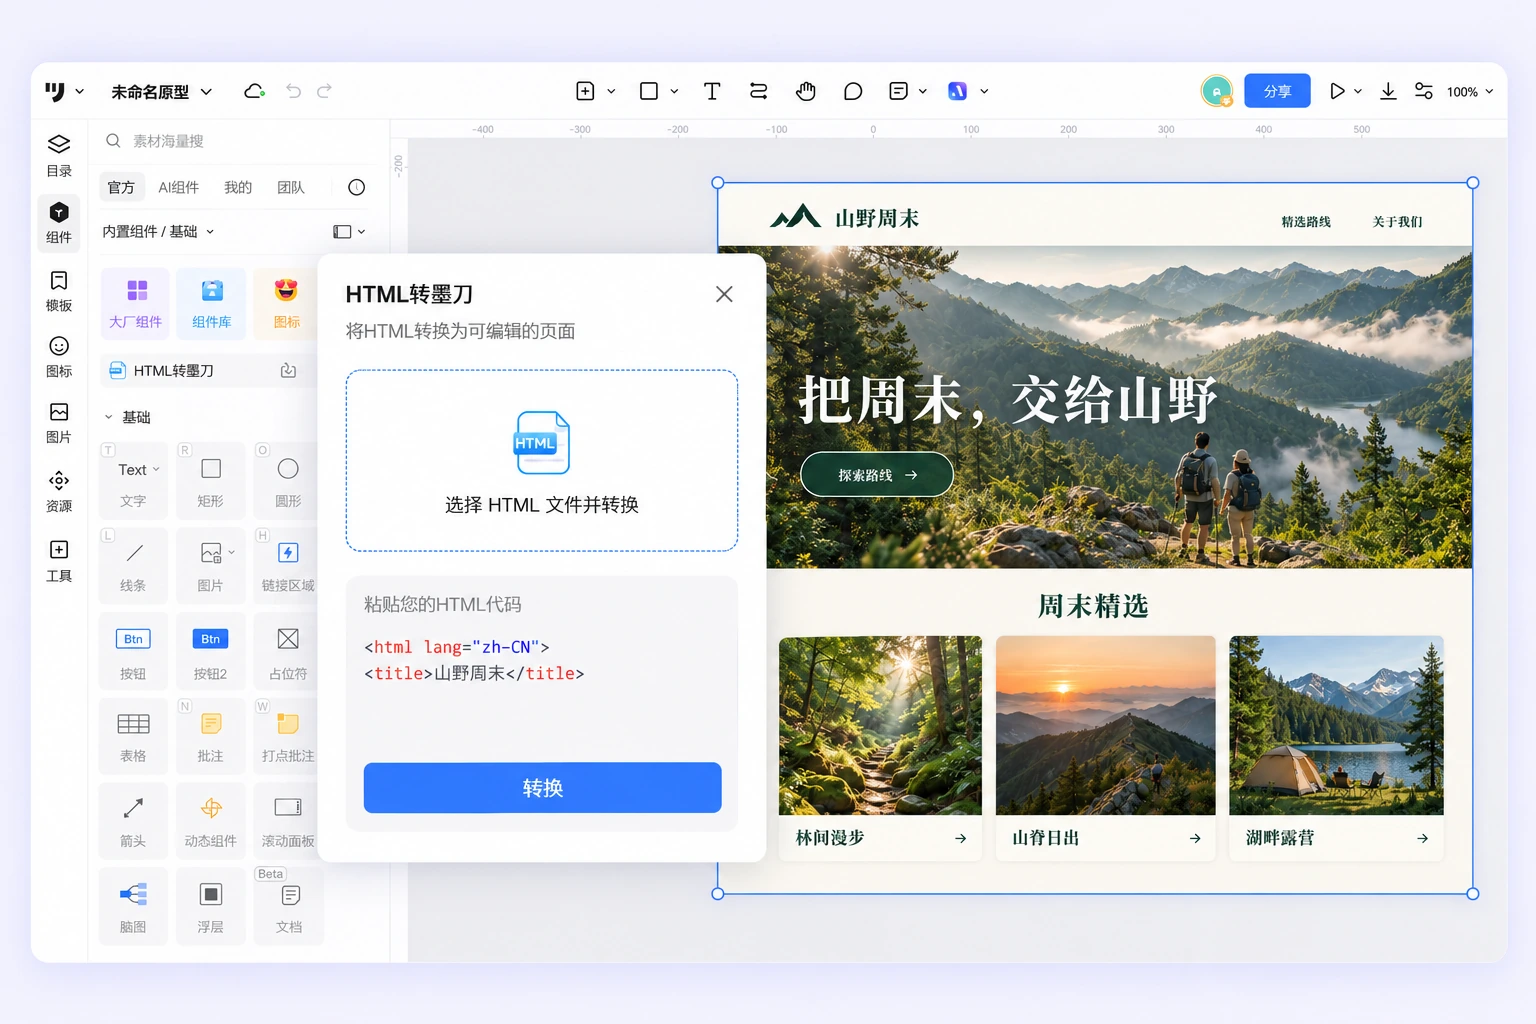Viewport: 1536px width, 1024px height.
Task: Select the connector line tool
Action: coord(759,91)
